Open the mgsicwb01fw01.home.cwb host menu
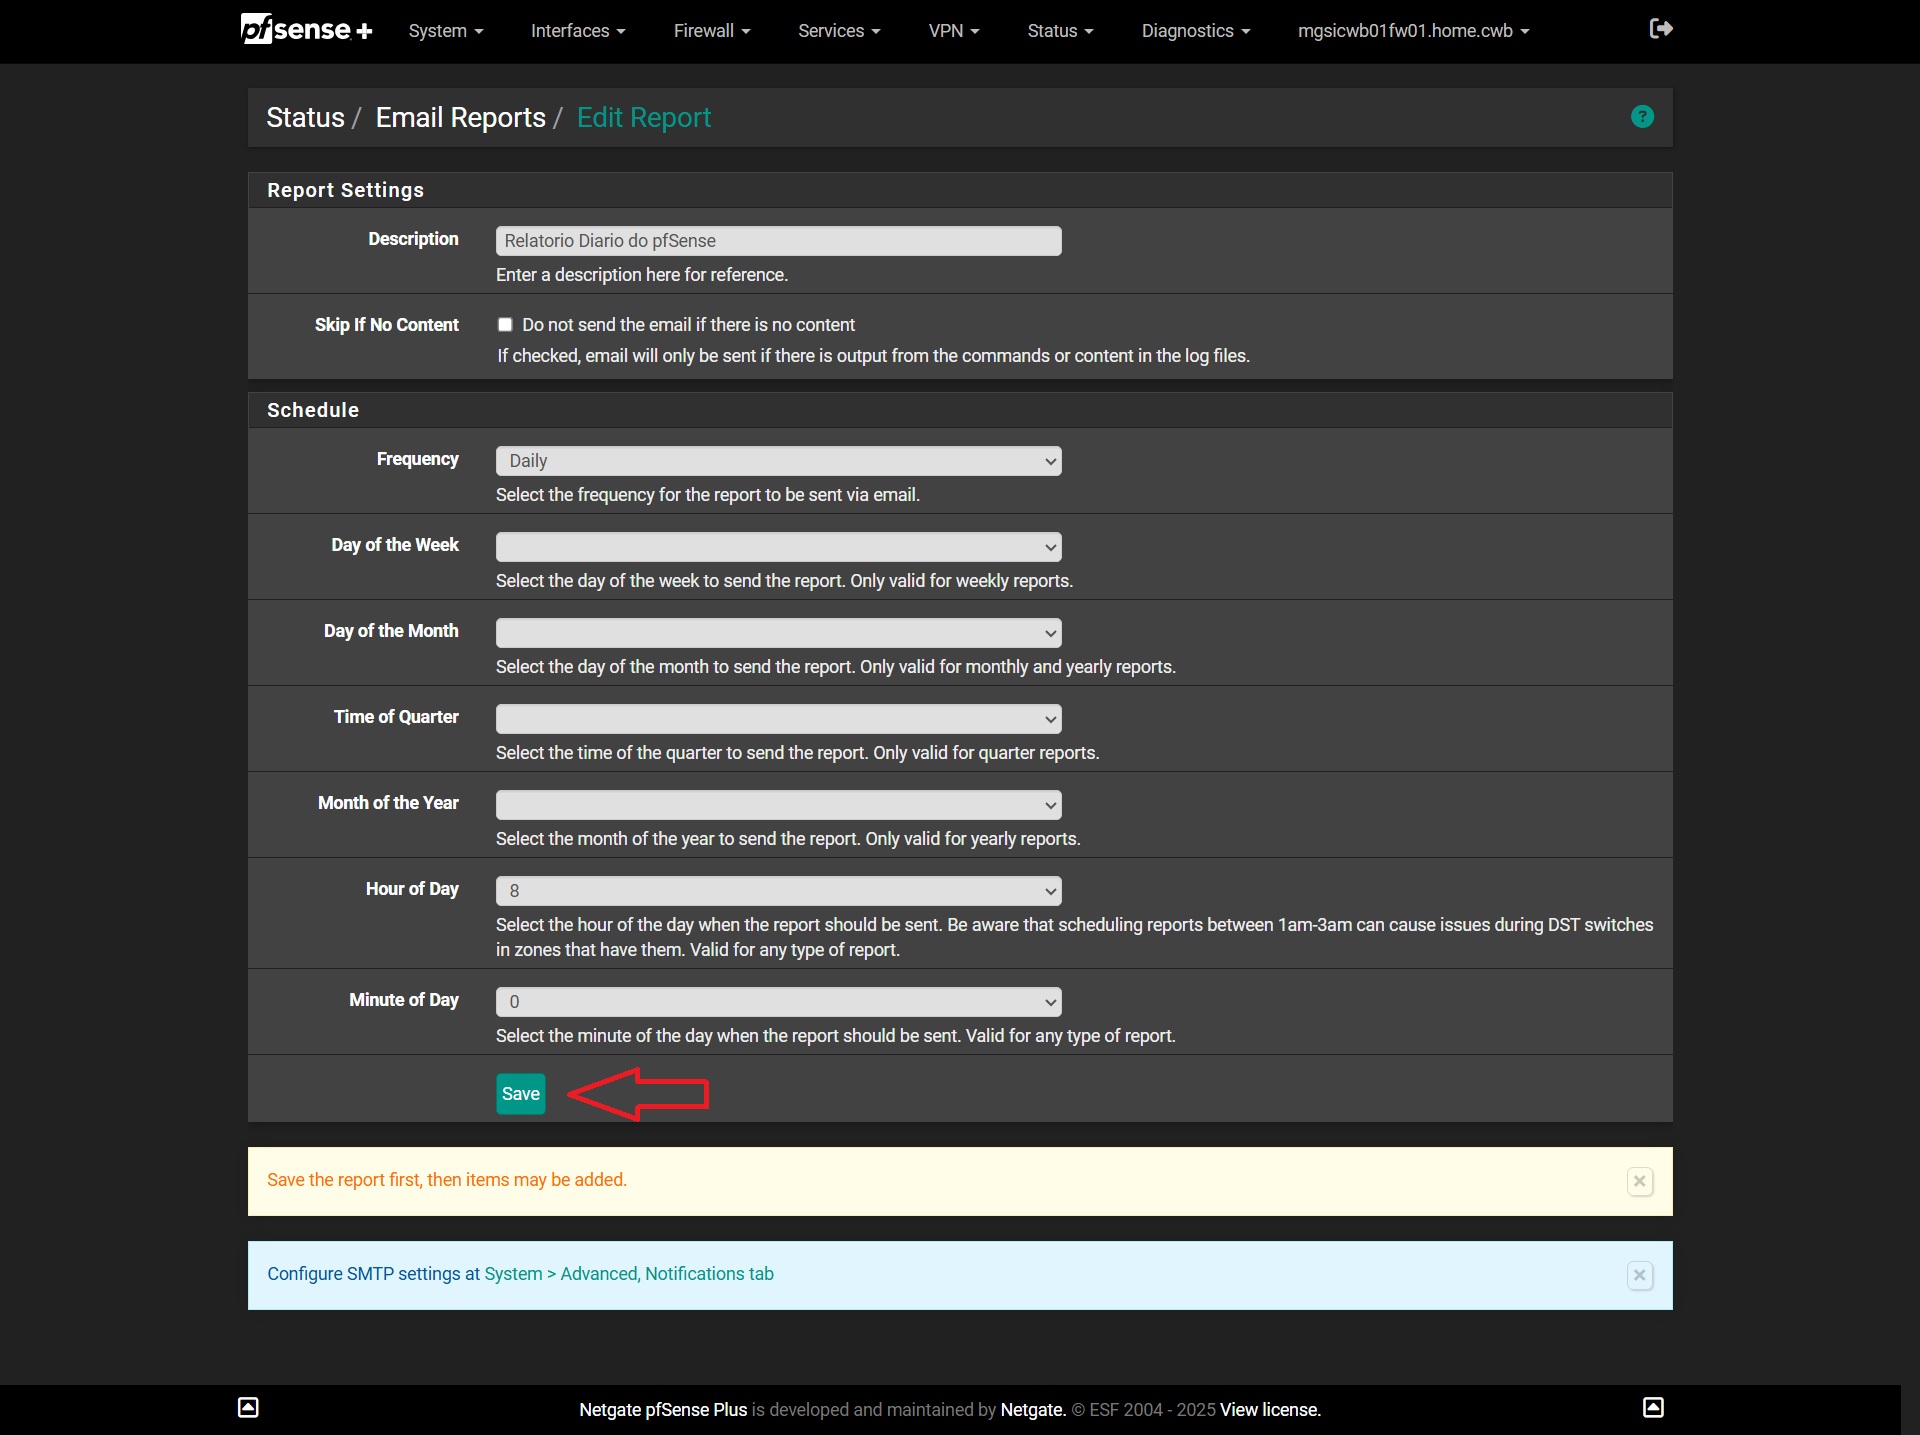Screen dimensions: 1920x1435 pos(1413,31)
